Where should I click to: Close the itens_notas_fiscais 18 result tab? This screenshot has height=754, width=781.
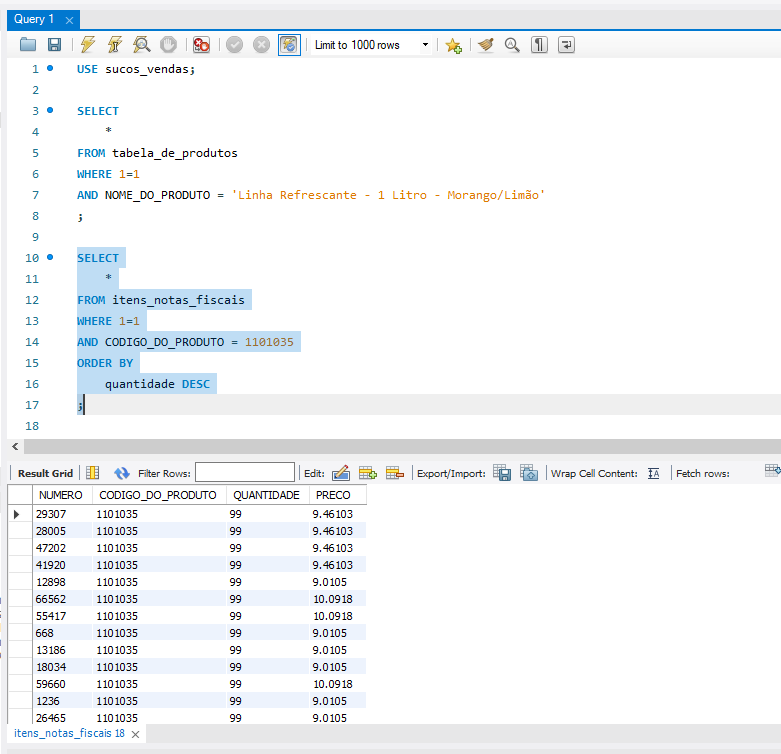pyautogui.click(x=136, y=734)
